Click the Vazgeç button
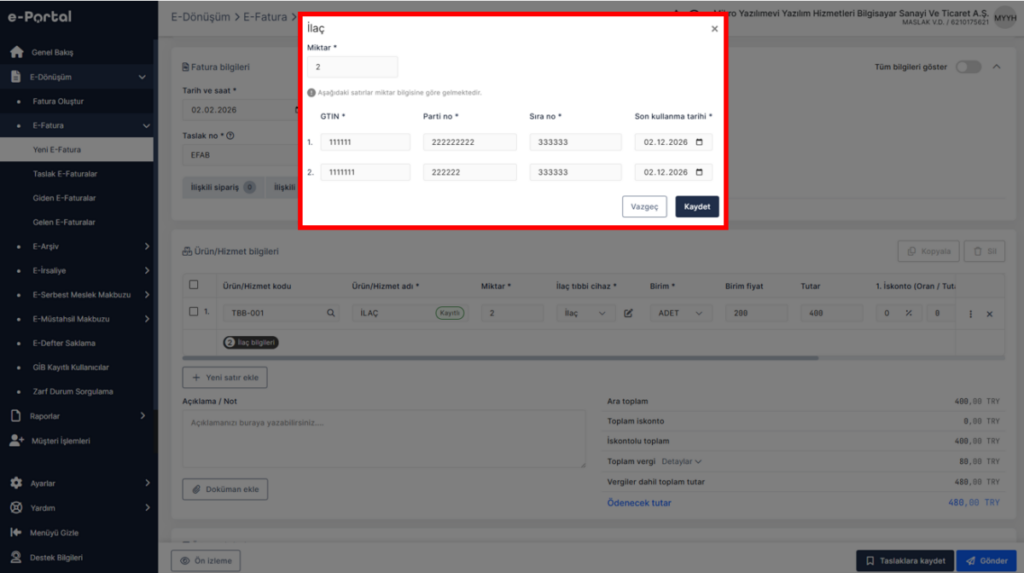This screenshot has width=1024, height=573. click(645, 206)
